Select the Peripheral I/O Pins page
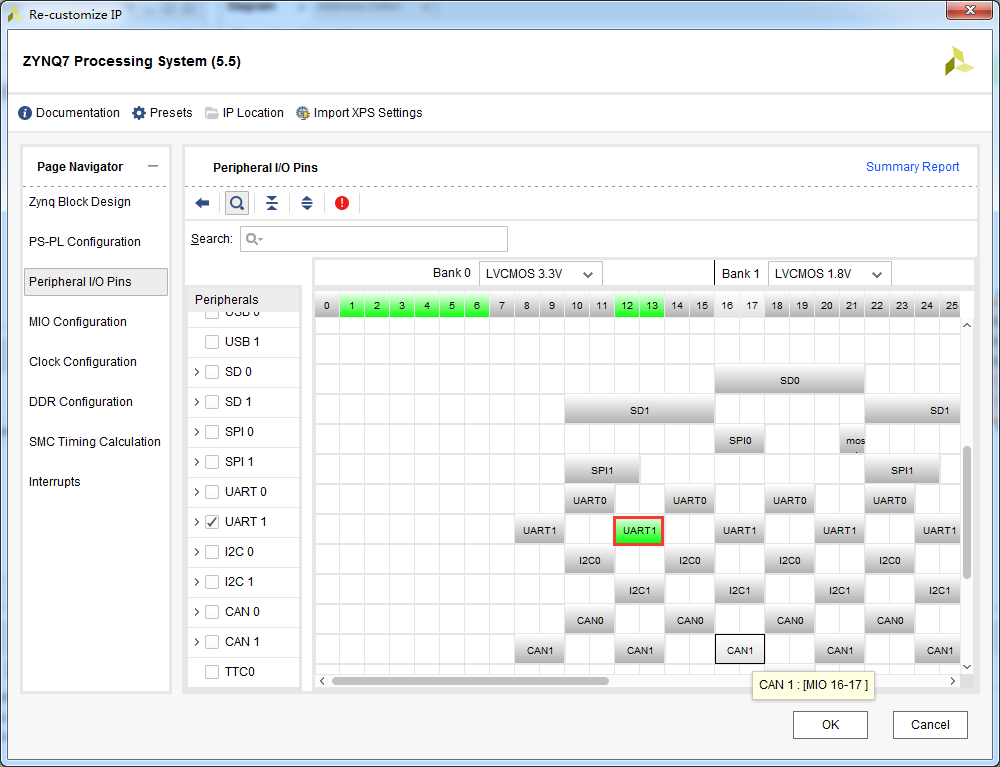Screen dimensions: 1000x767 (x=96, y=282)
